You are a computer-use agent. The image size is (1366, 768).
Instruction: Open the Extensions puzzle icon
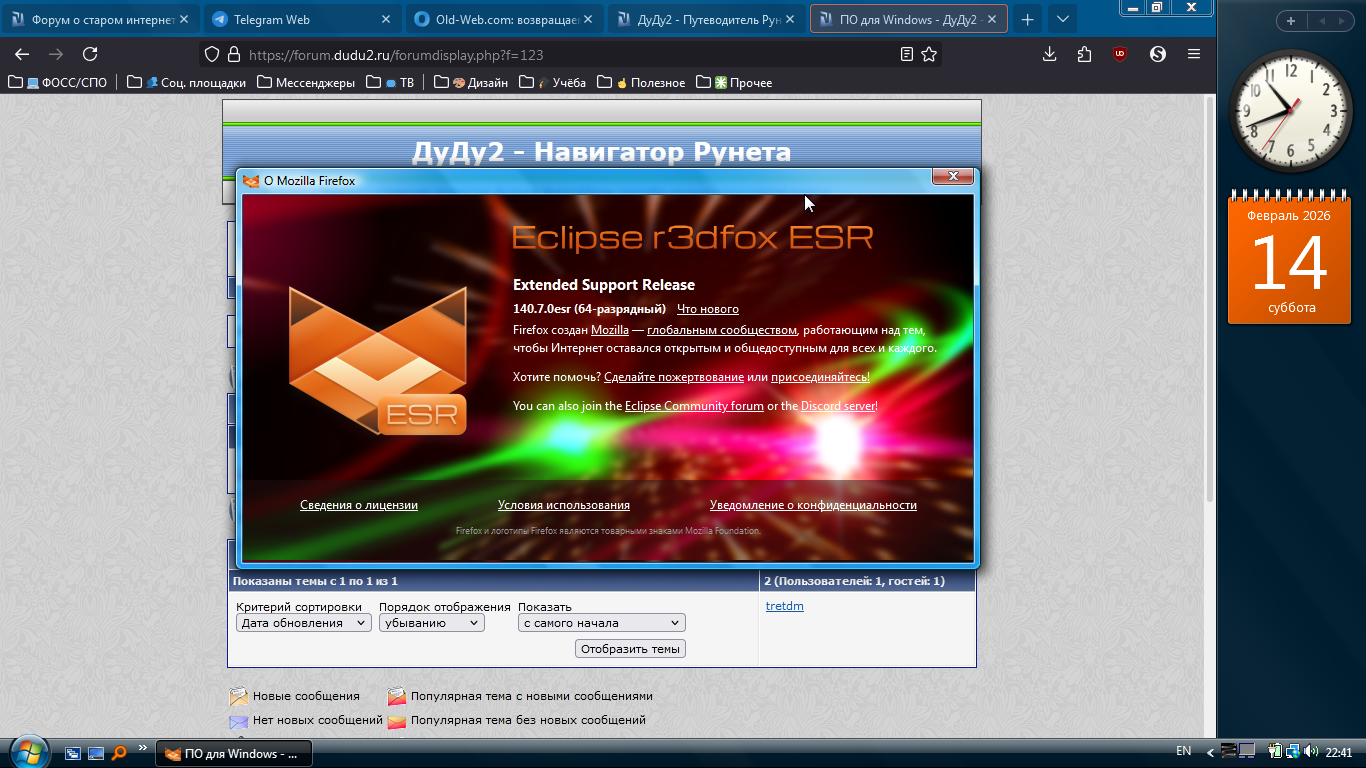point(1085,54)
